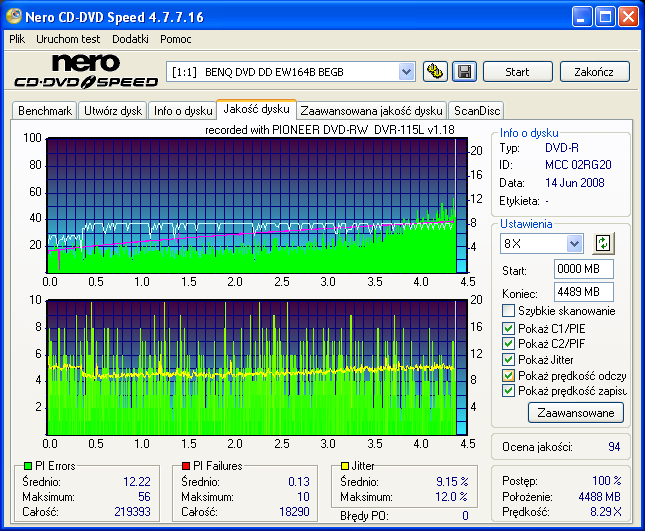This screenshot has height=531, width=645.
Task: Click the Start position field 0000 MB
Action: [x=583, y=269]
